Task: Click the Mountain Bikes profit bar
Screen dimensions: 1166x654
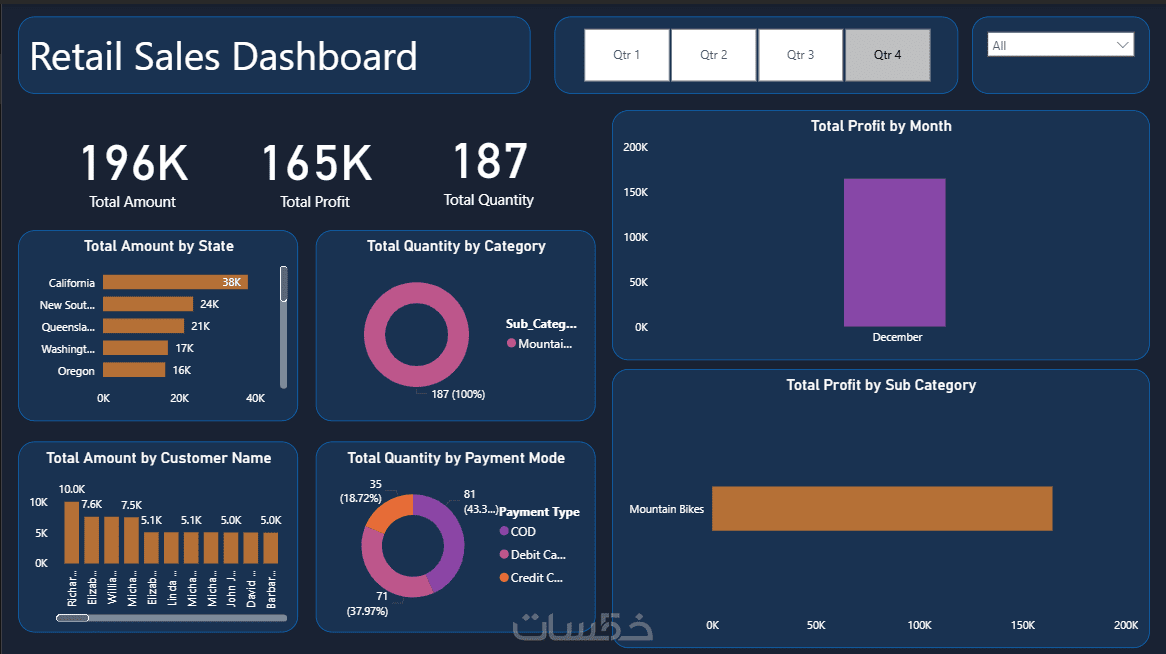Action: point(882,509)
